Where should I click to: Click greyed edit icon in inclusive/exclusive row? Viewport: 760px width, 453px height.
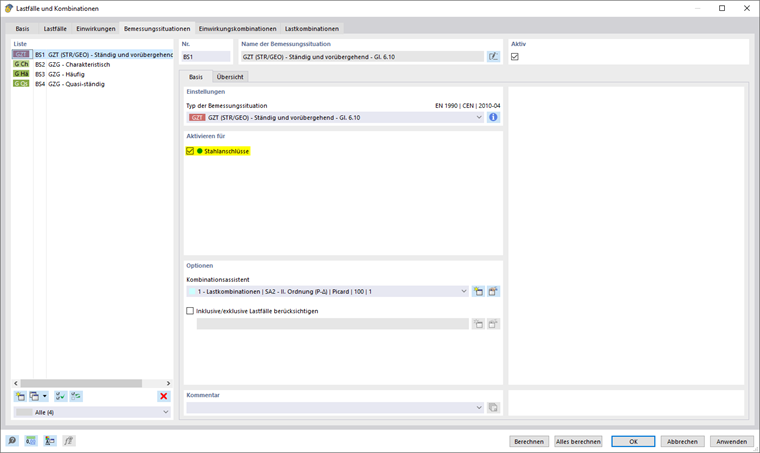click(x=493, y=324)
